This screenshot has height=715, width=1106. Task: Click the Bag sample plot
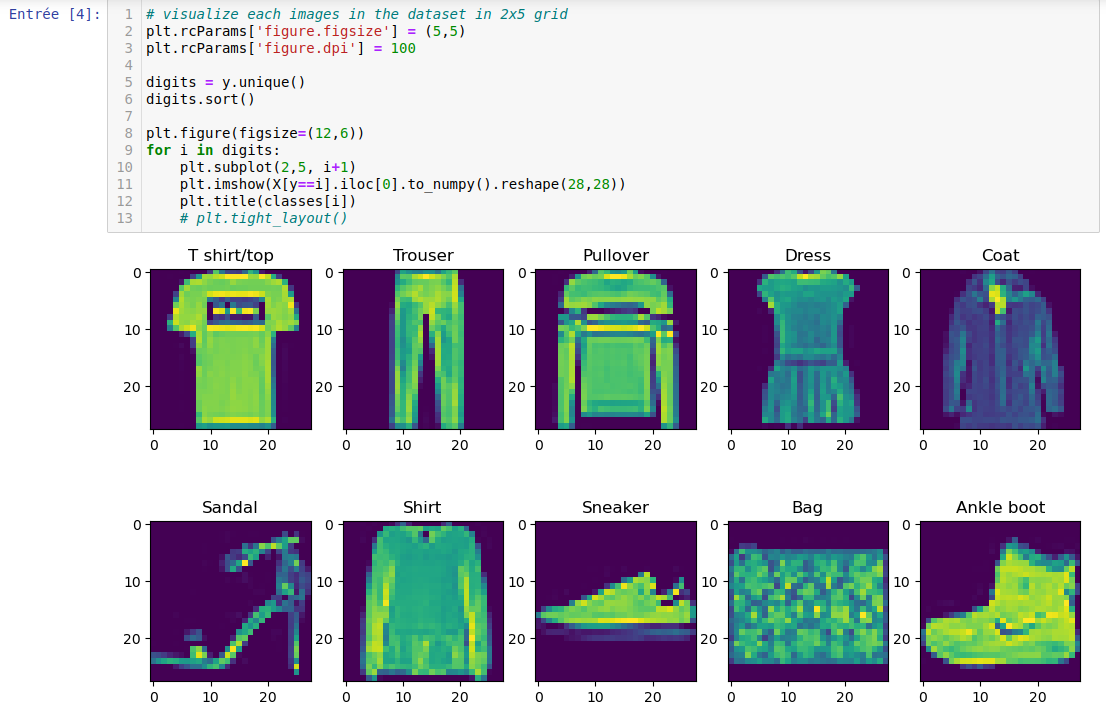807,601
